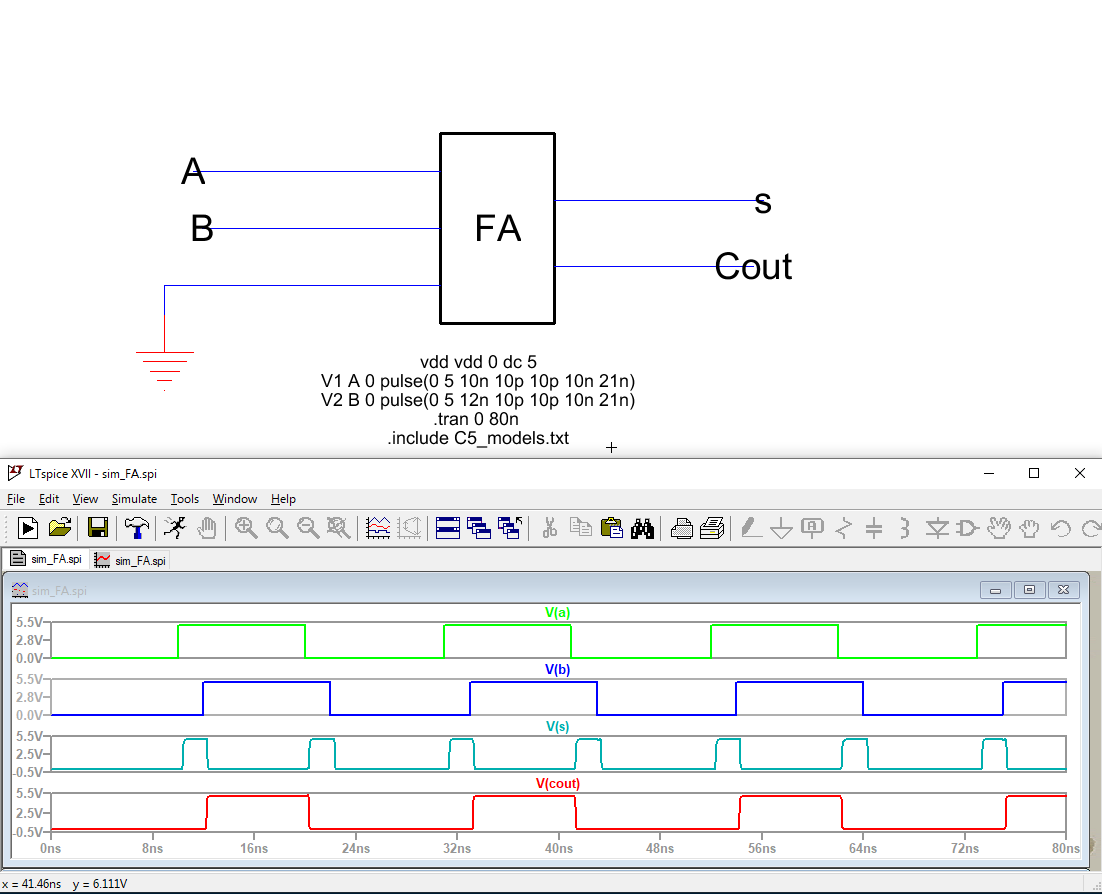The width and height of the screenshot is (1102, 894).
Task: Click the Paste clipboard icon
Action: [611, 528]
